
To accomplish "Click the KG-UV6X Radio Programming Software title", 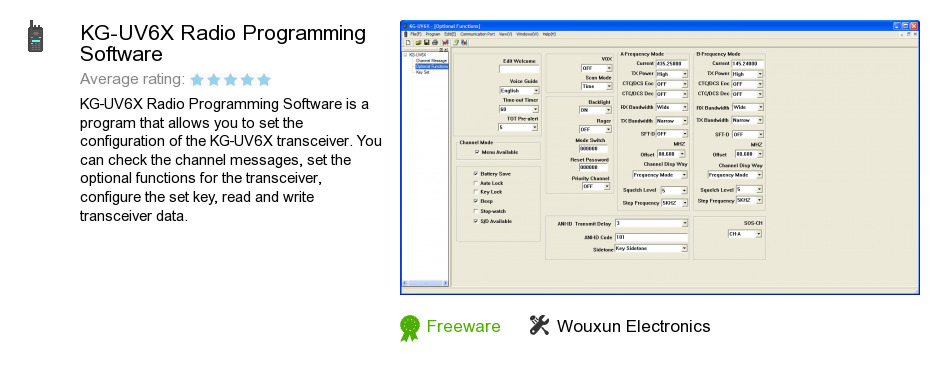I will (x=222, y=43).
